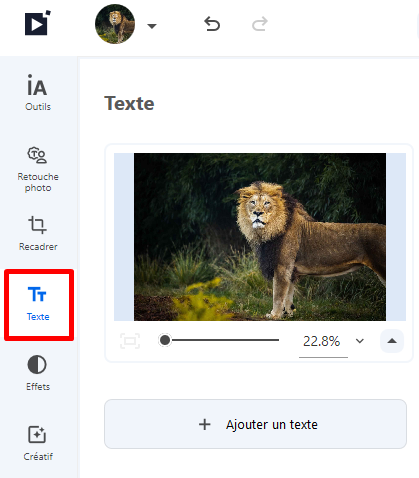Click the plus icon beside Ajouter un texte
Image resolution: width=419 pixels, height=478 pixels.
coord(204,424)
